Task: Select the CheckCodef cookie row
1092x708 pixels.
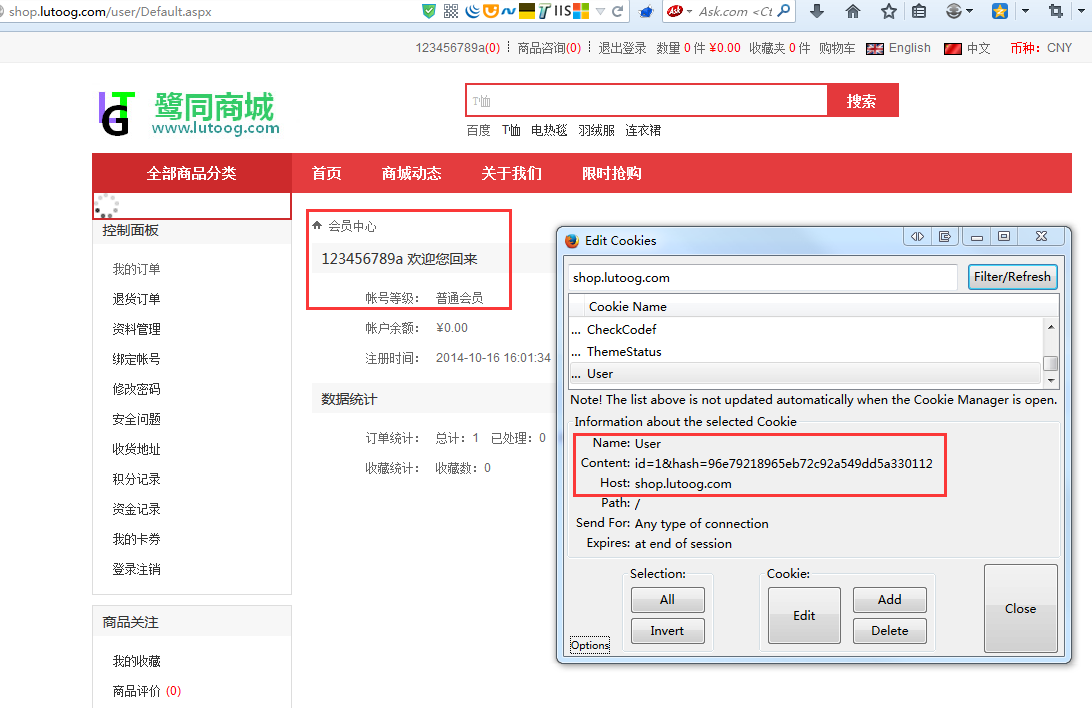Action: pyautogui.click(x=806, y=329)
